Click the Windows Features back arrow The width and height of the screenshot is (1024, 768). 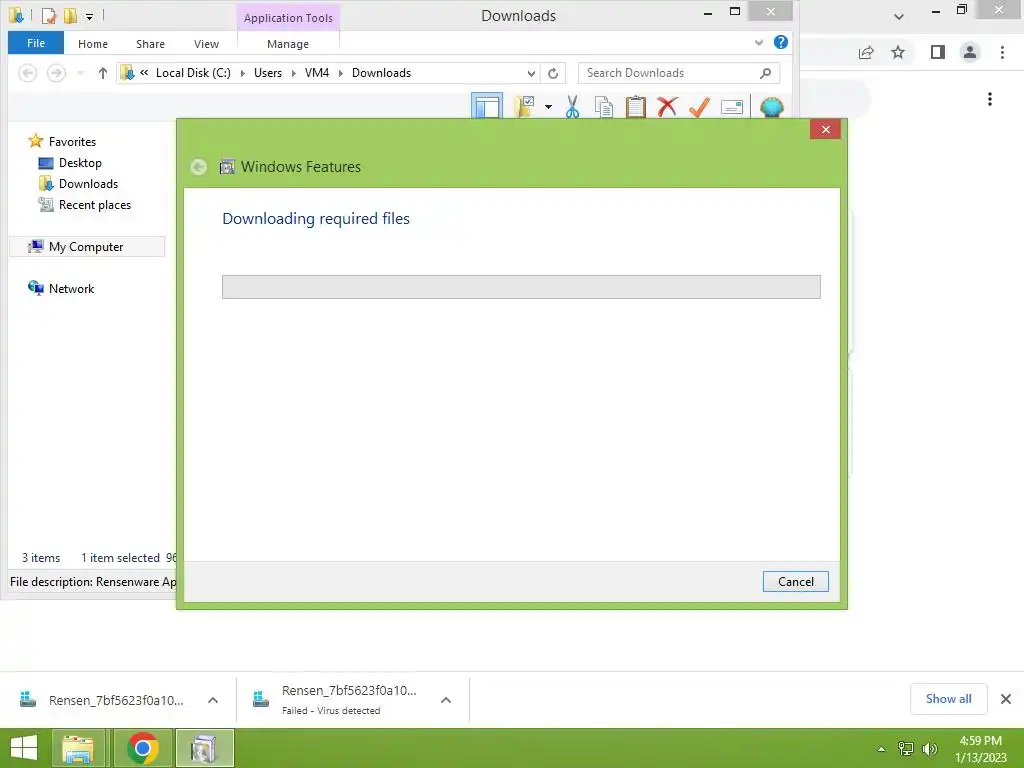199,167
